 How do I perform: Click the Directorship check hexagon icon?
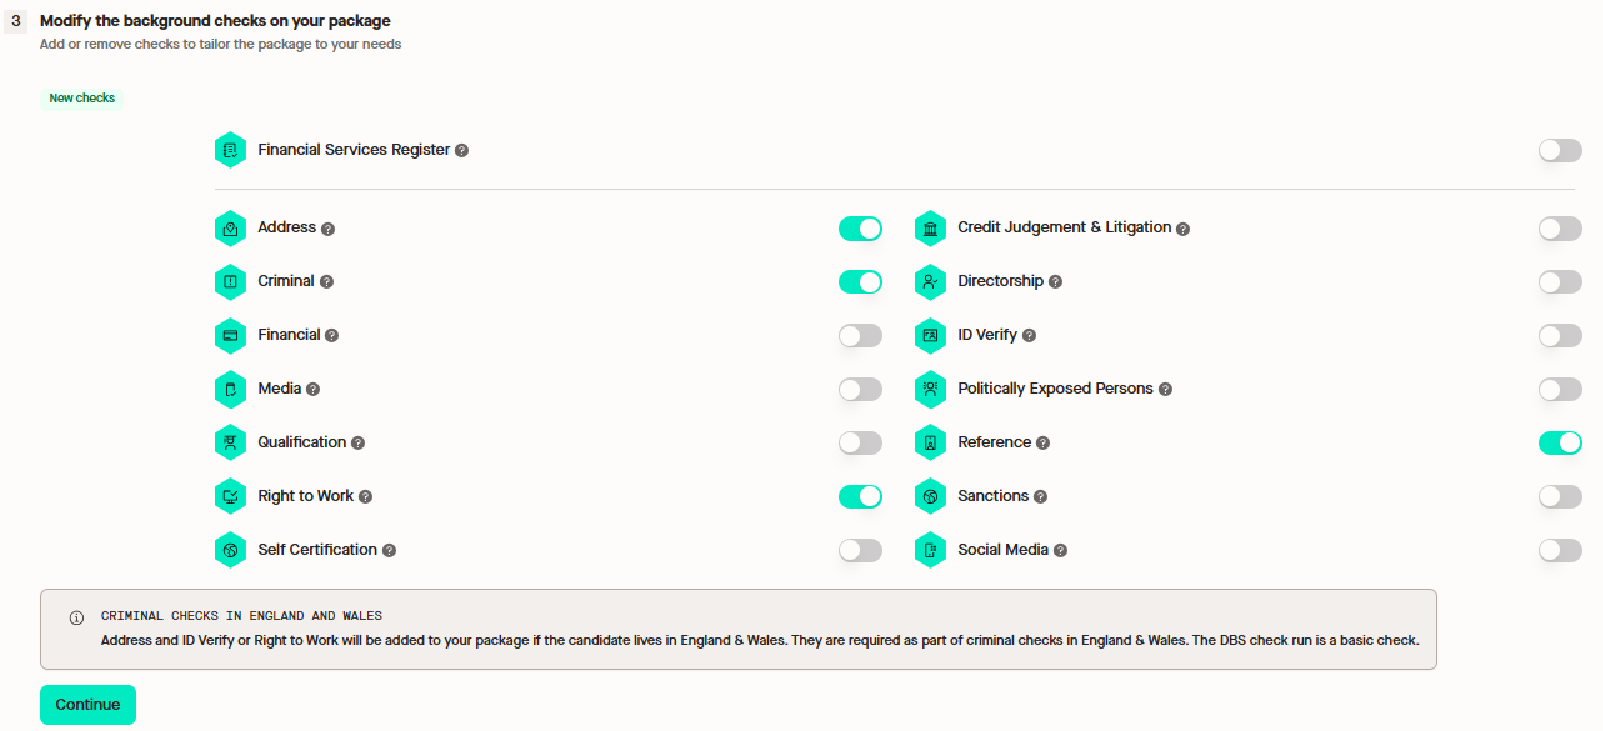tap(930, 282)
